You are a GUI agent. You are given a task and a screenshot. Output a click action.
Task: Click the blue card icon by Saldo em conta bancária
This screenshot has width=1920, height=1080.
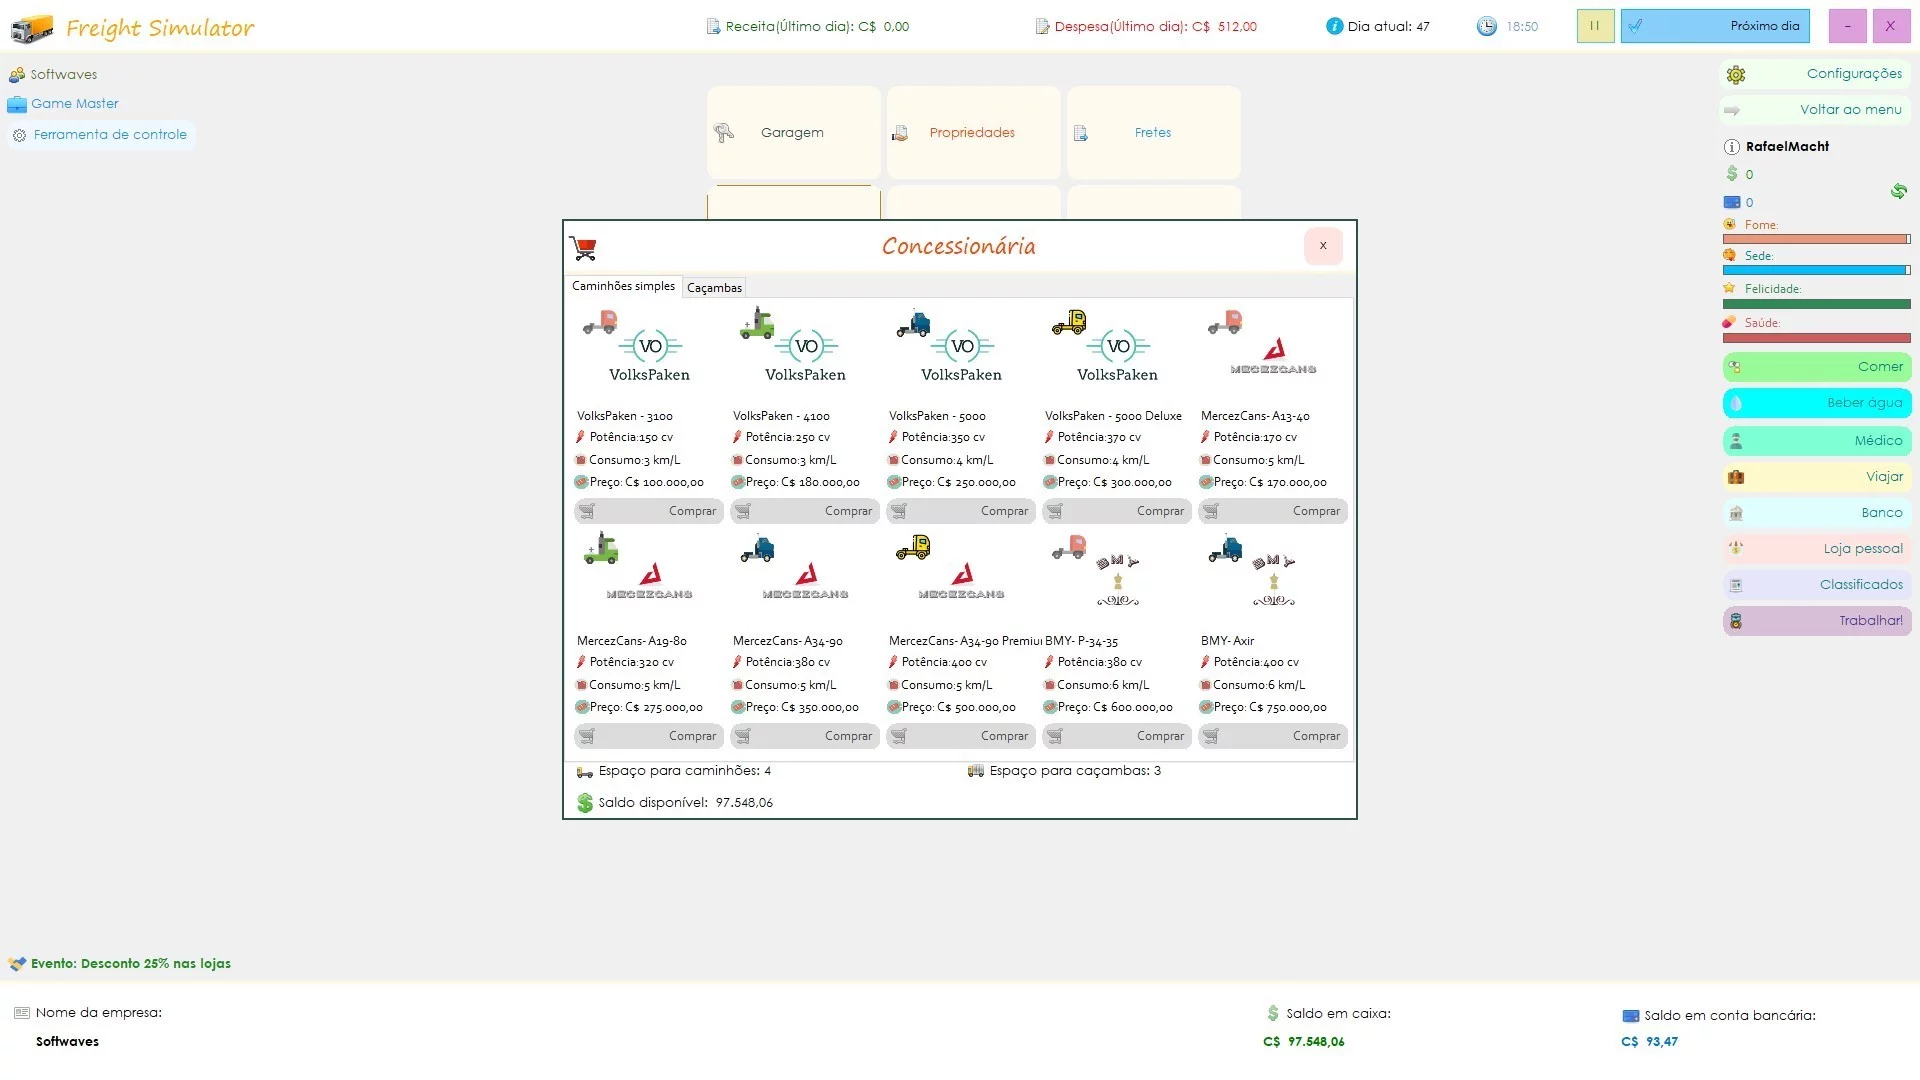[x=1630, y=1016]
